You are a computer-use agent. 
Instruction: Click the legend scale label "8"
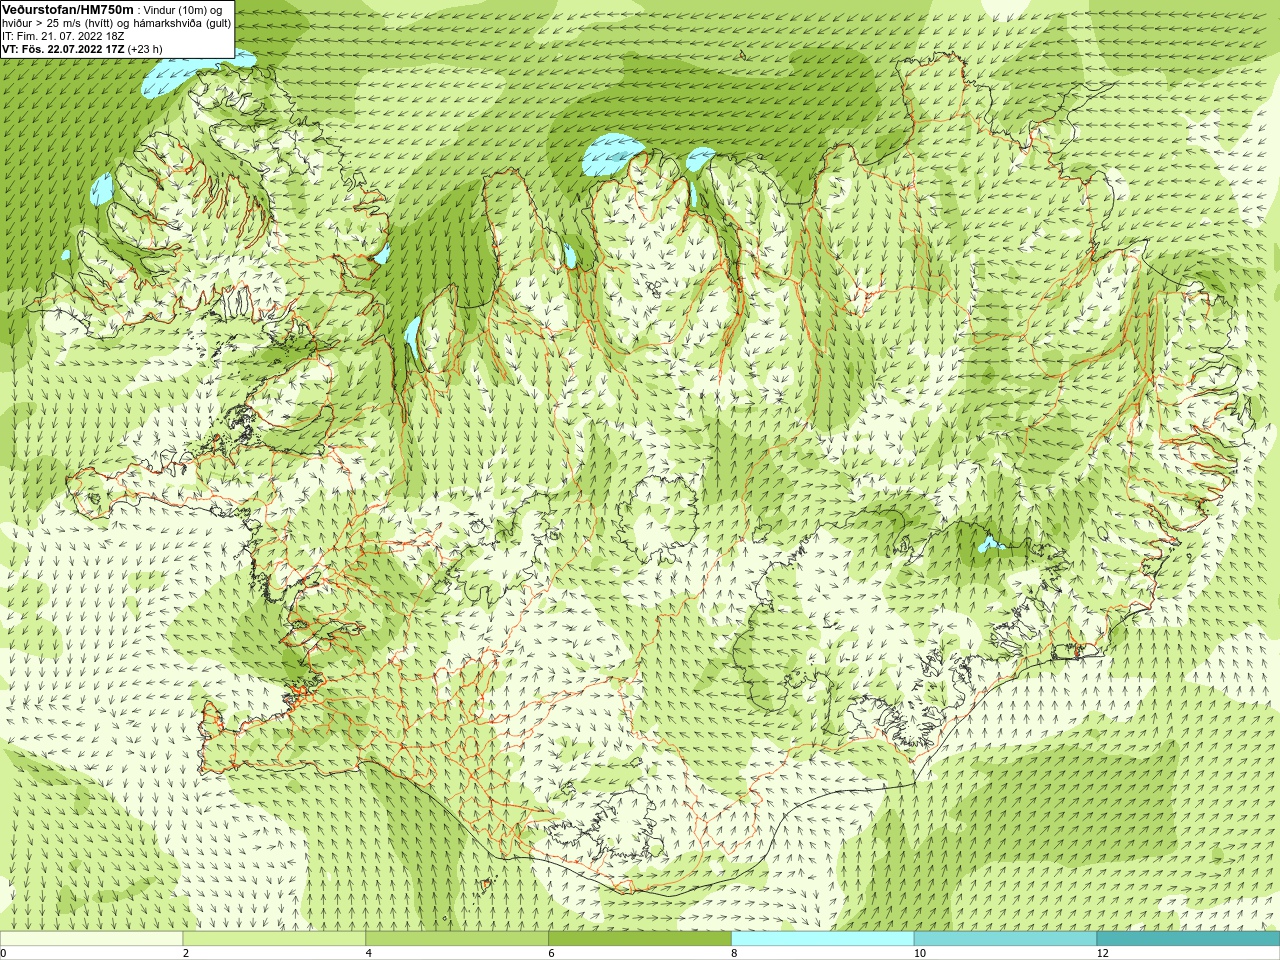tap(735, 953)
